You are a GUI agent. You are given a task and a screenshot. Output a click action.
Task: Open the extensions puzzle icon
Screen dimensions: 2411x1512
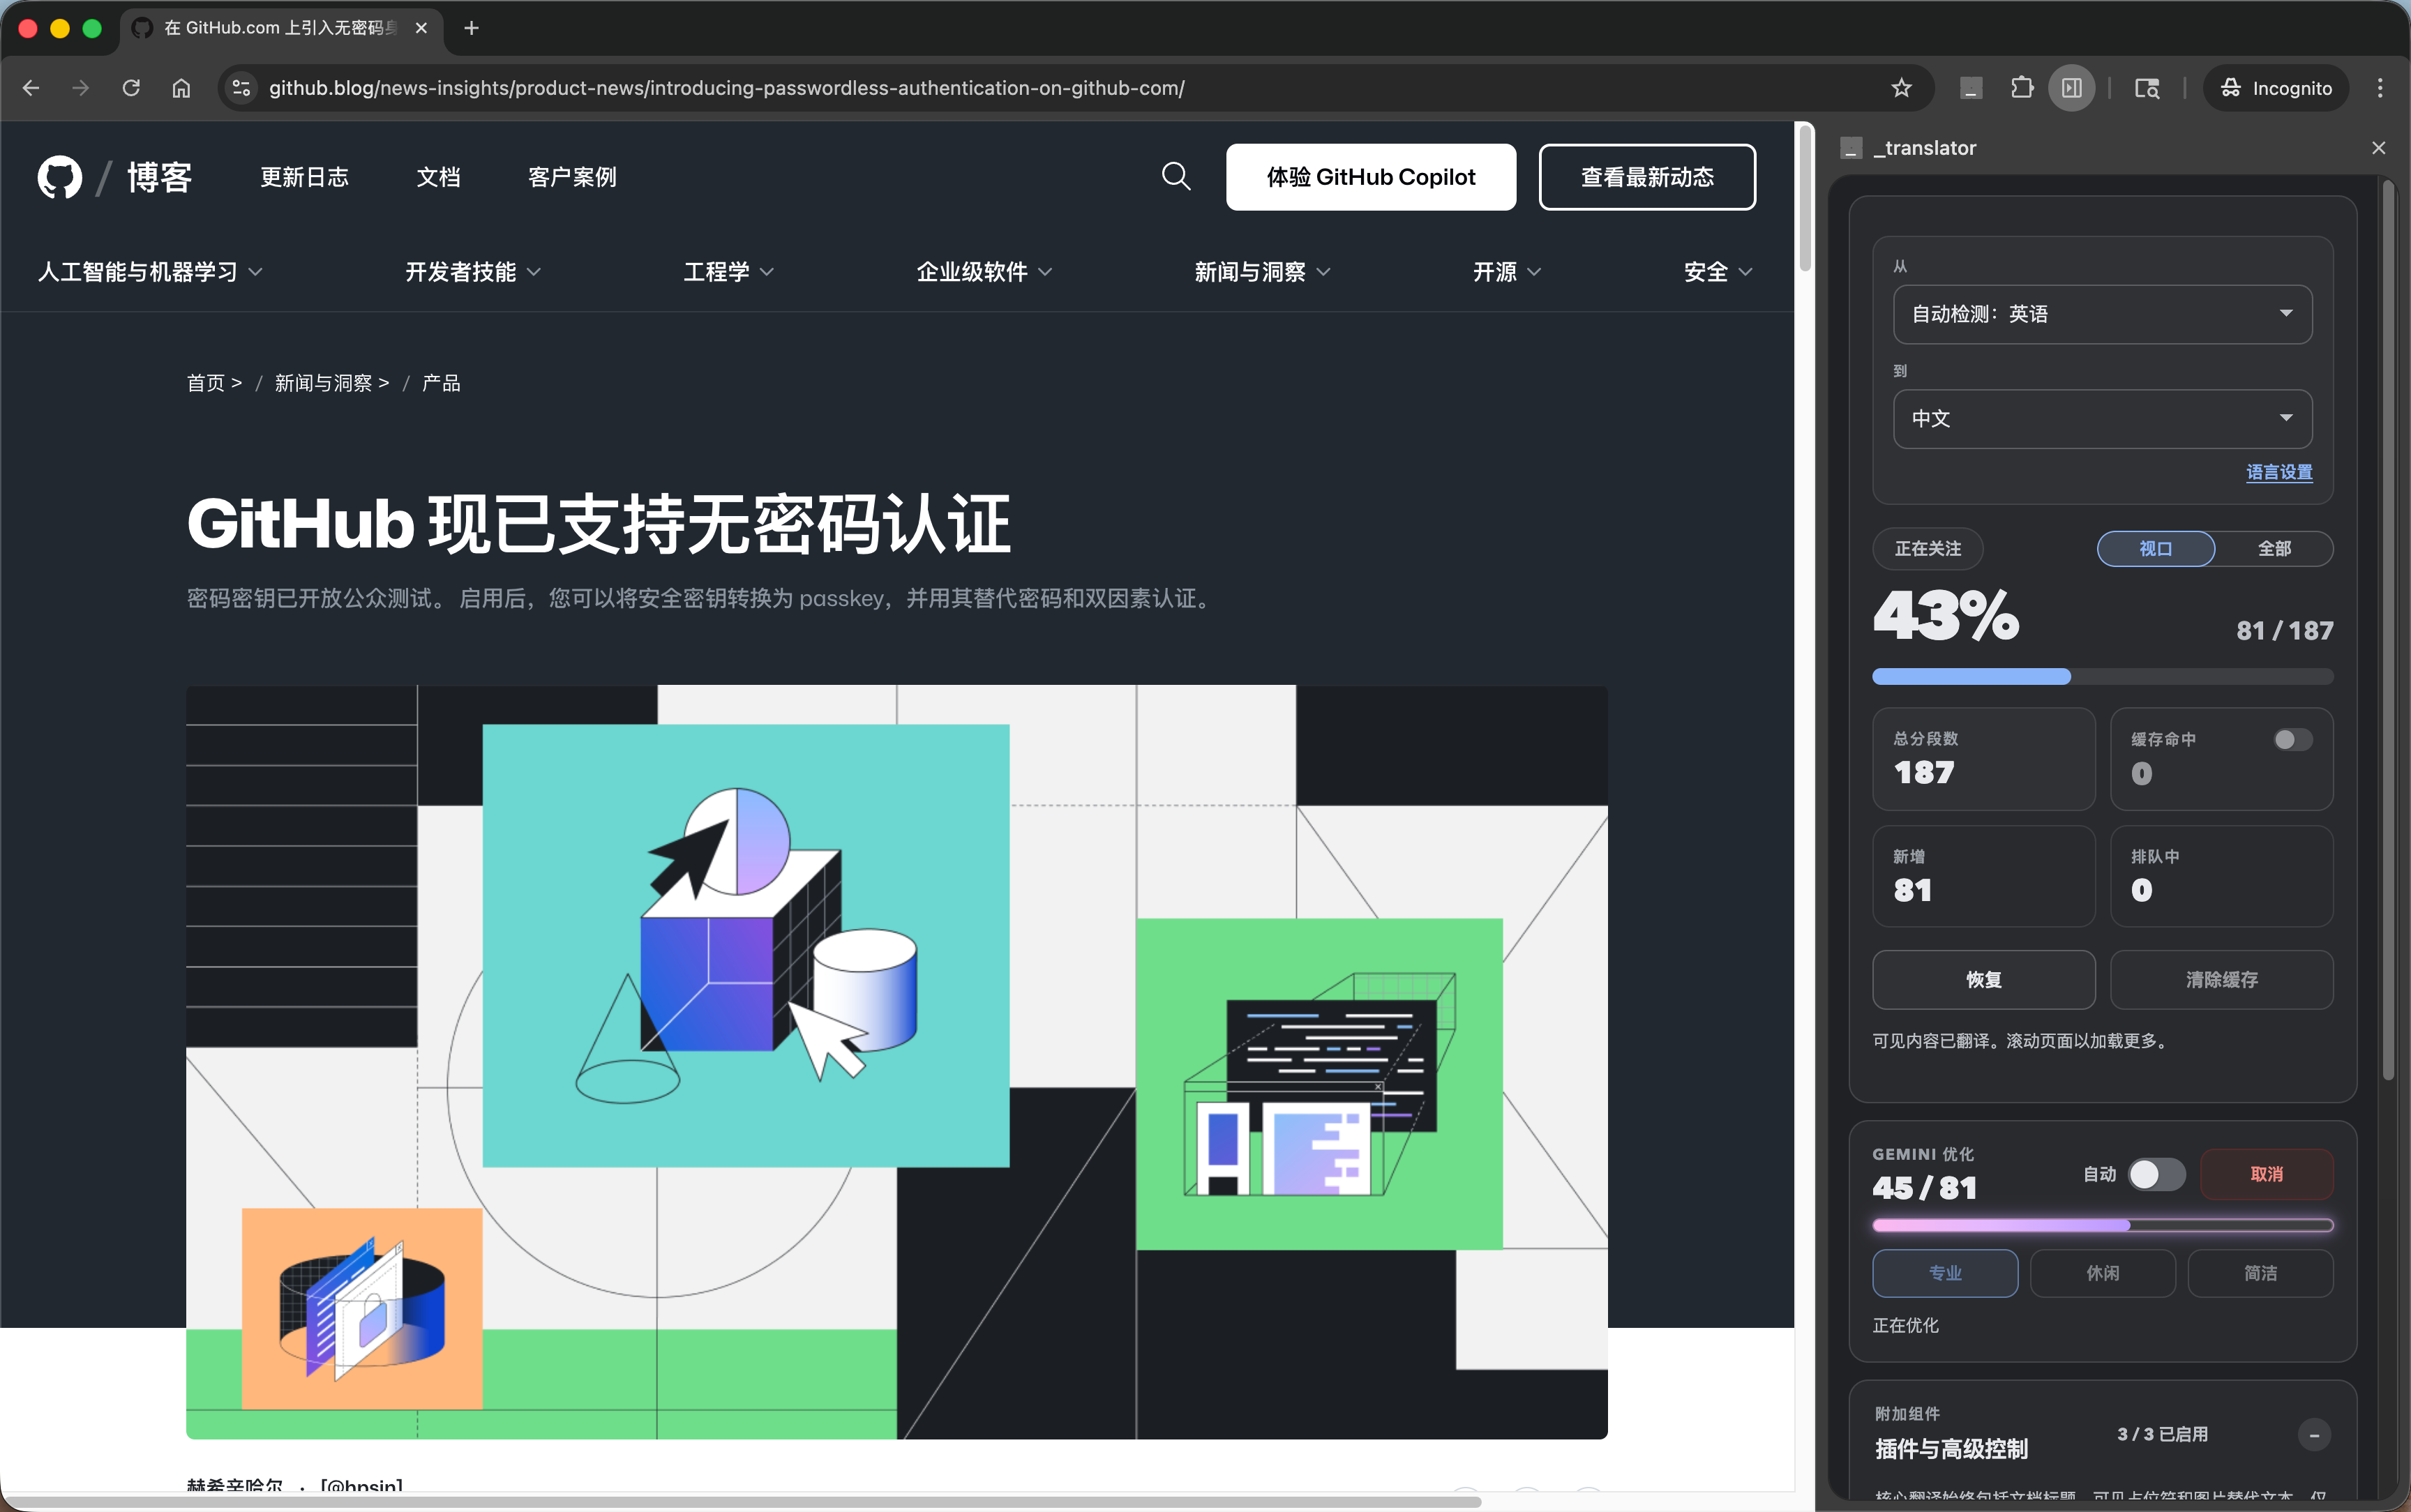click(x=2021, y=88)
